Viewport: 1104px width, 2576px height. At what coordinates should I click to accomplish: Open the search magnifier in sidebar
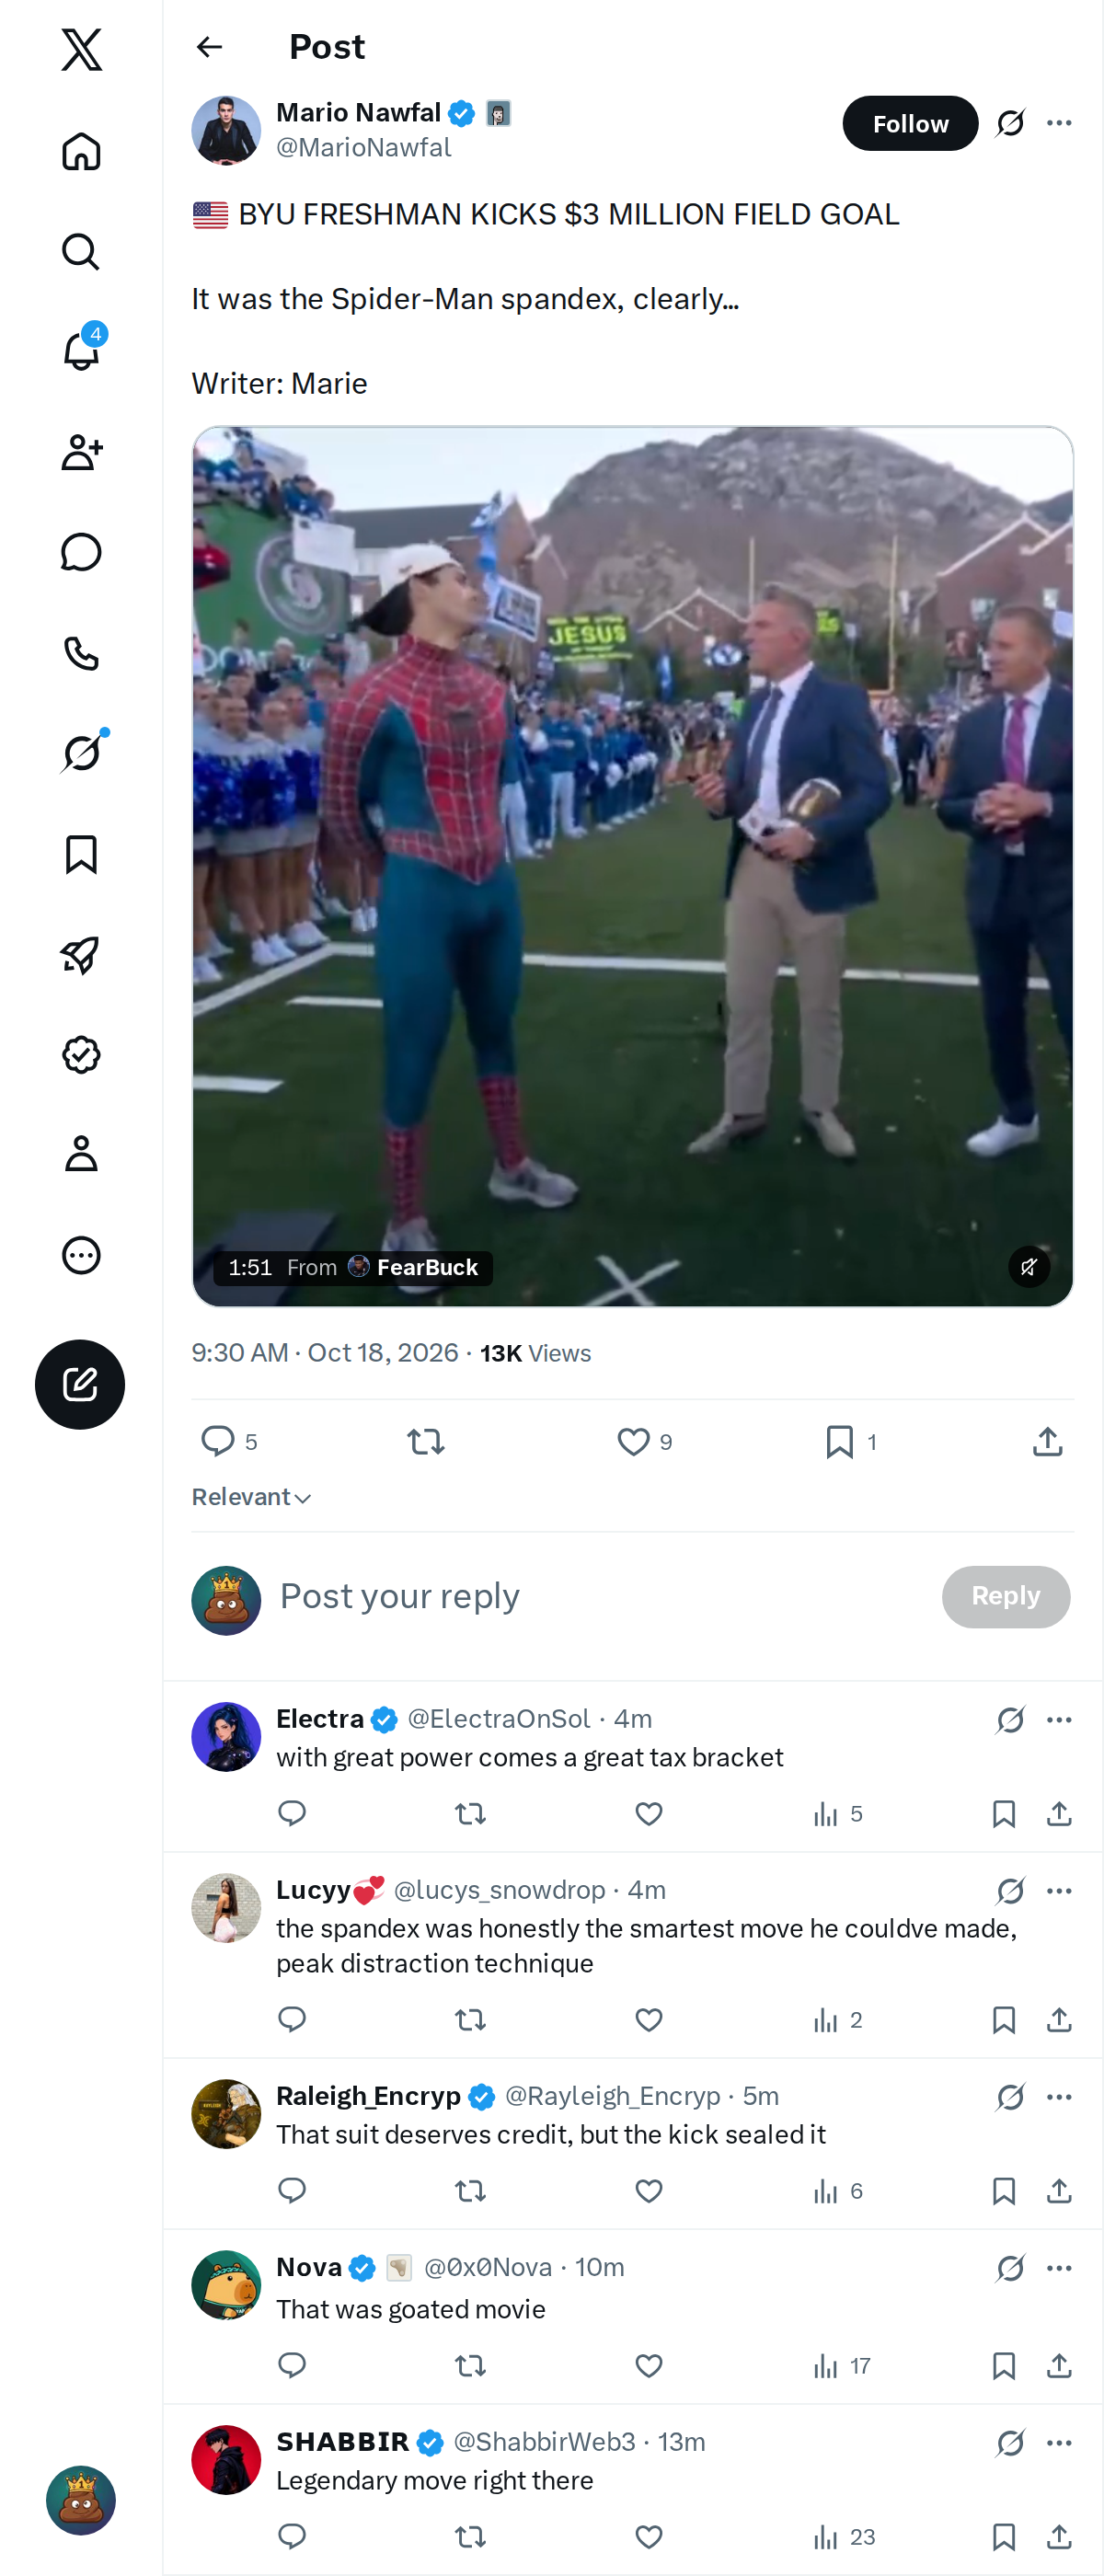(x=81, y=251)
